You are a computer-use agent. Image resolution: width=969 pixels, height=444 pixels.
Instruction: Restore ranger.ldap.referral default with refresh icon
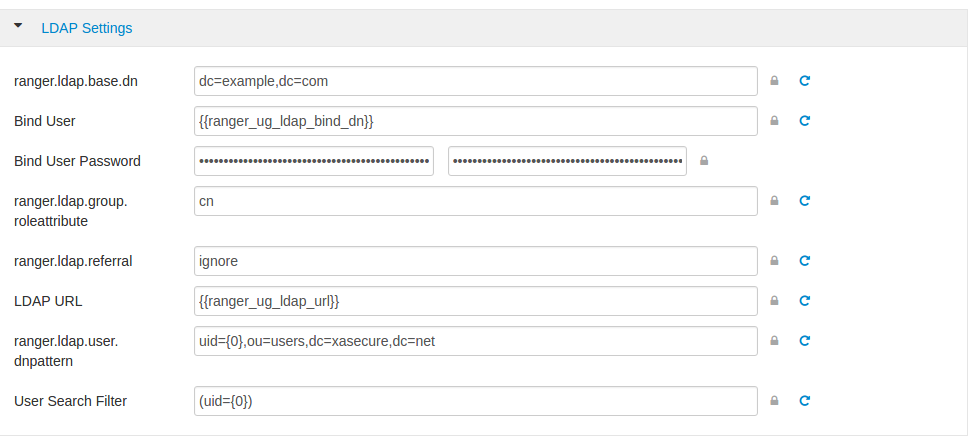(x=804, y=261)
